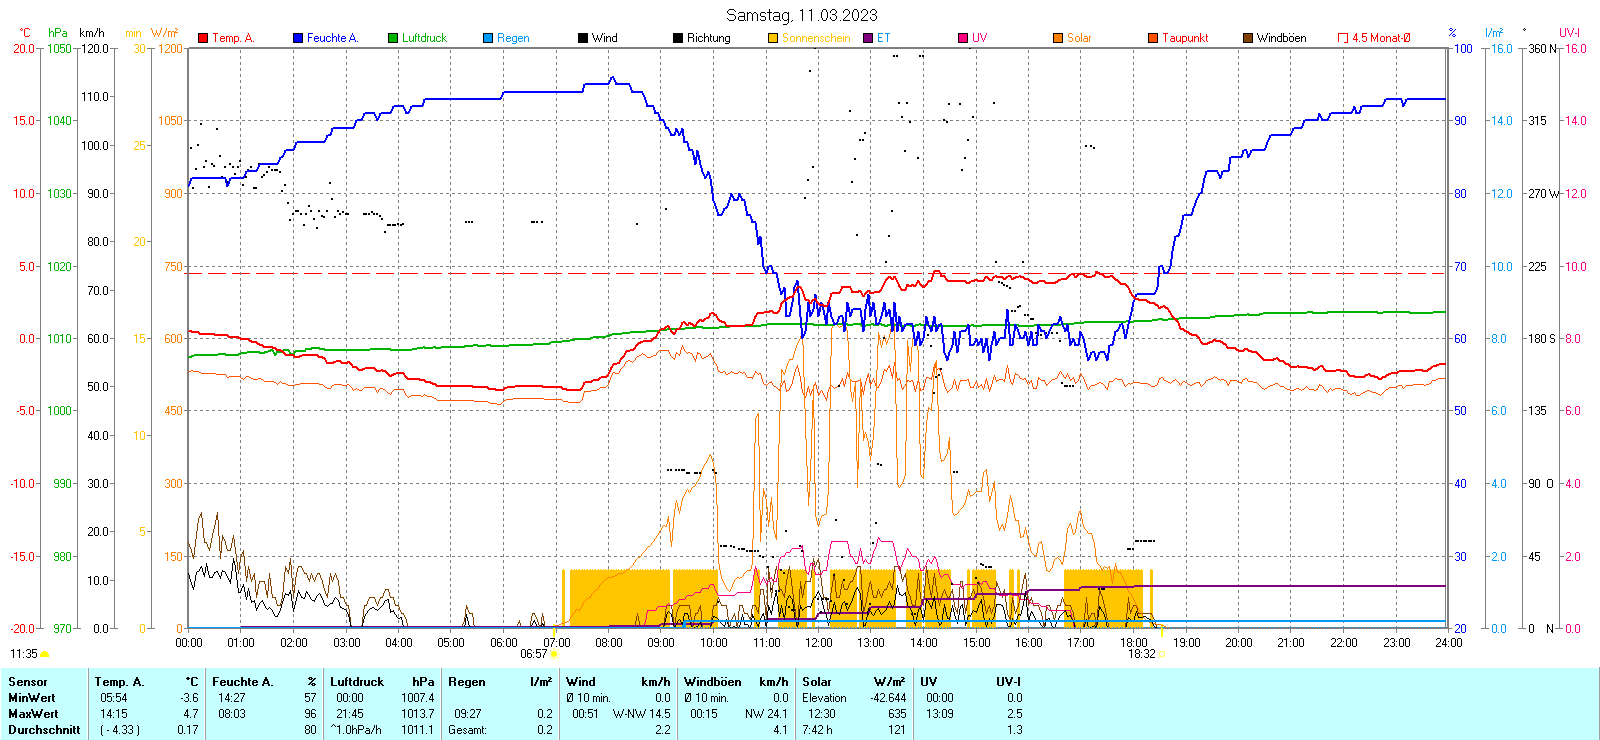Select the Luftdruck column header in the table
Image resolution: width=1600 pixels, height=740 pixels.
click(357, 682)
